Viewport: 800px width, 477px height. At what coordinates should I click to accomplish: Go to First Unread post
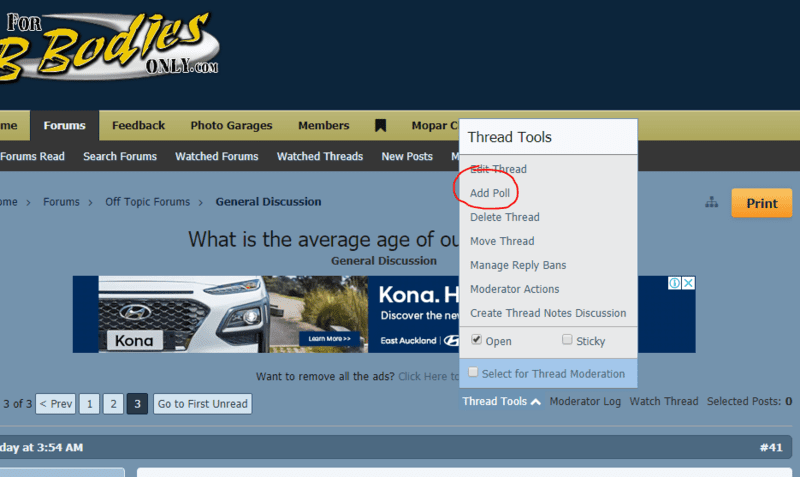203,404
